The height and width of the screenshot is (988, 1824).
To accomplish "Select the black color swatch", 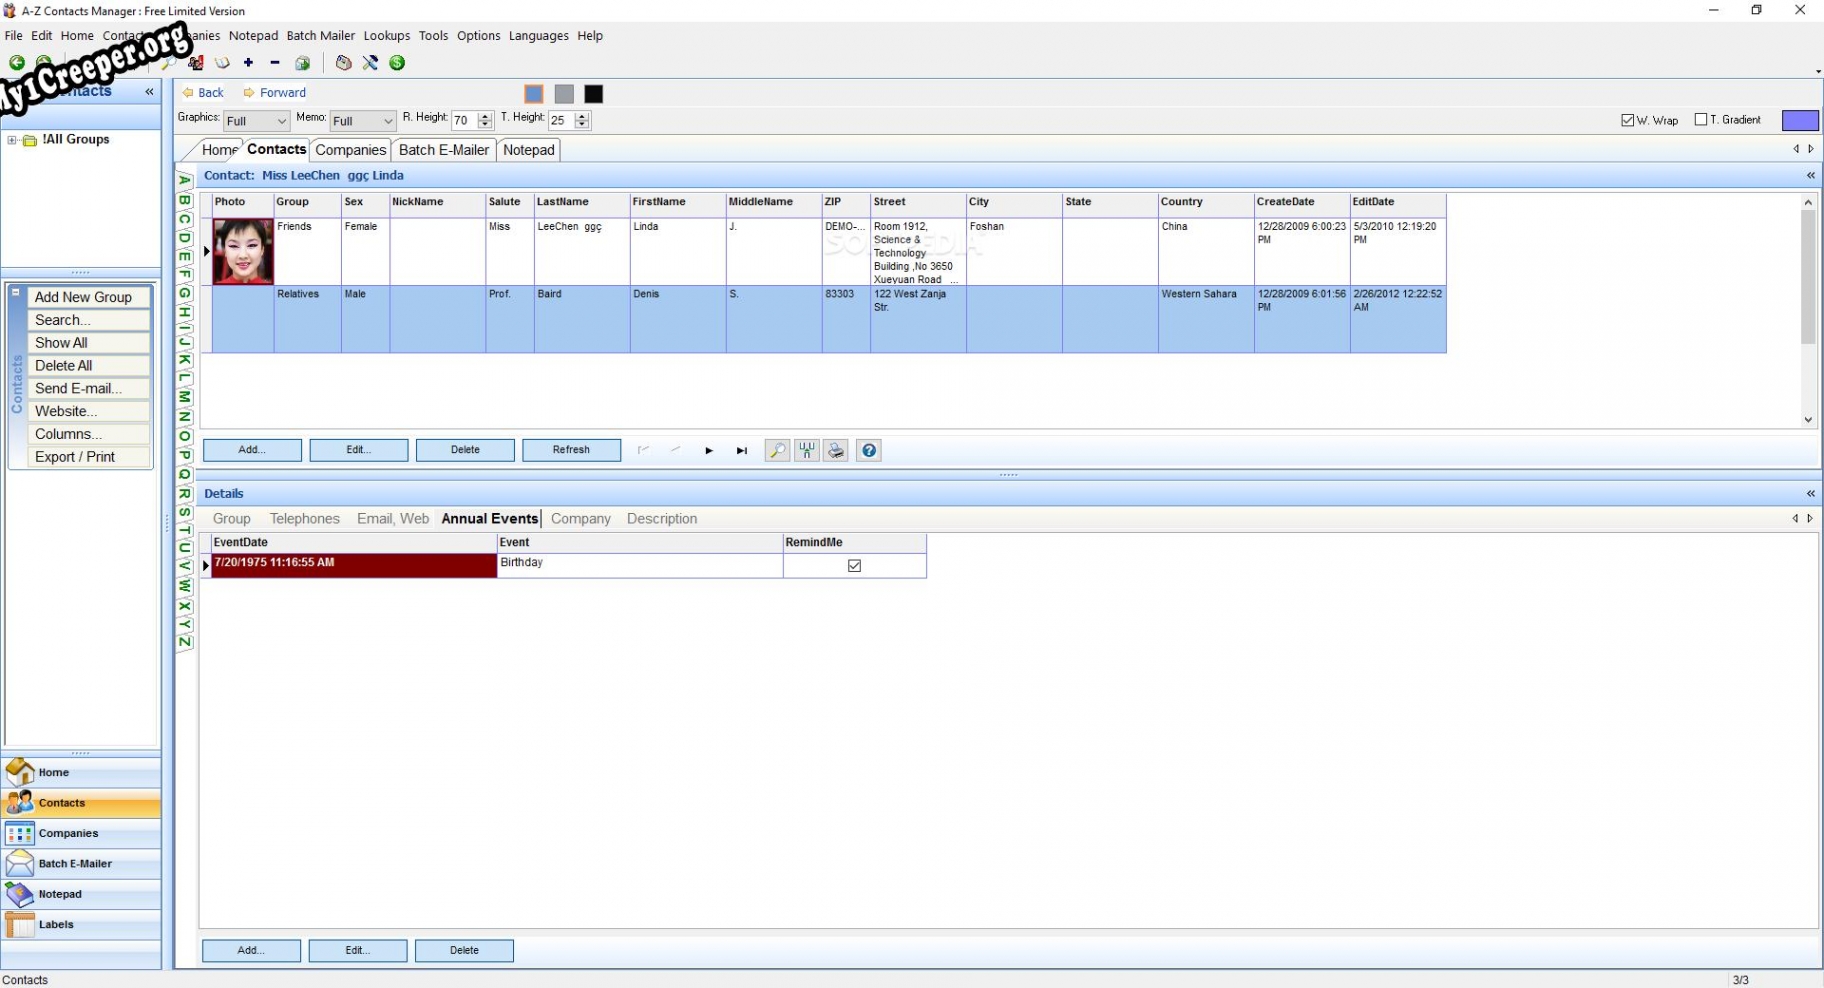I will (x=594, y=94).
